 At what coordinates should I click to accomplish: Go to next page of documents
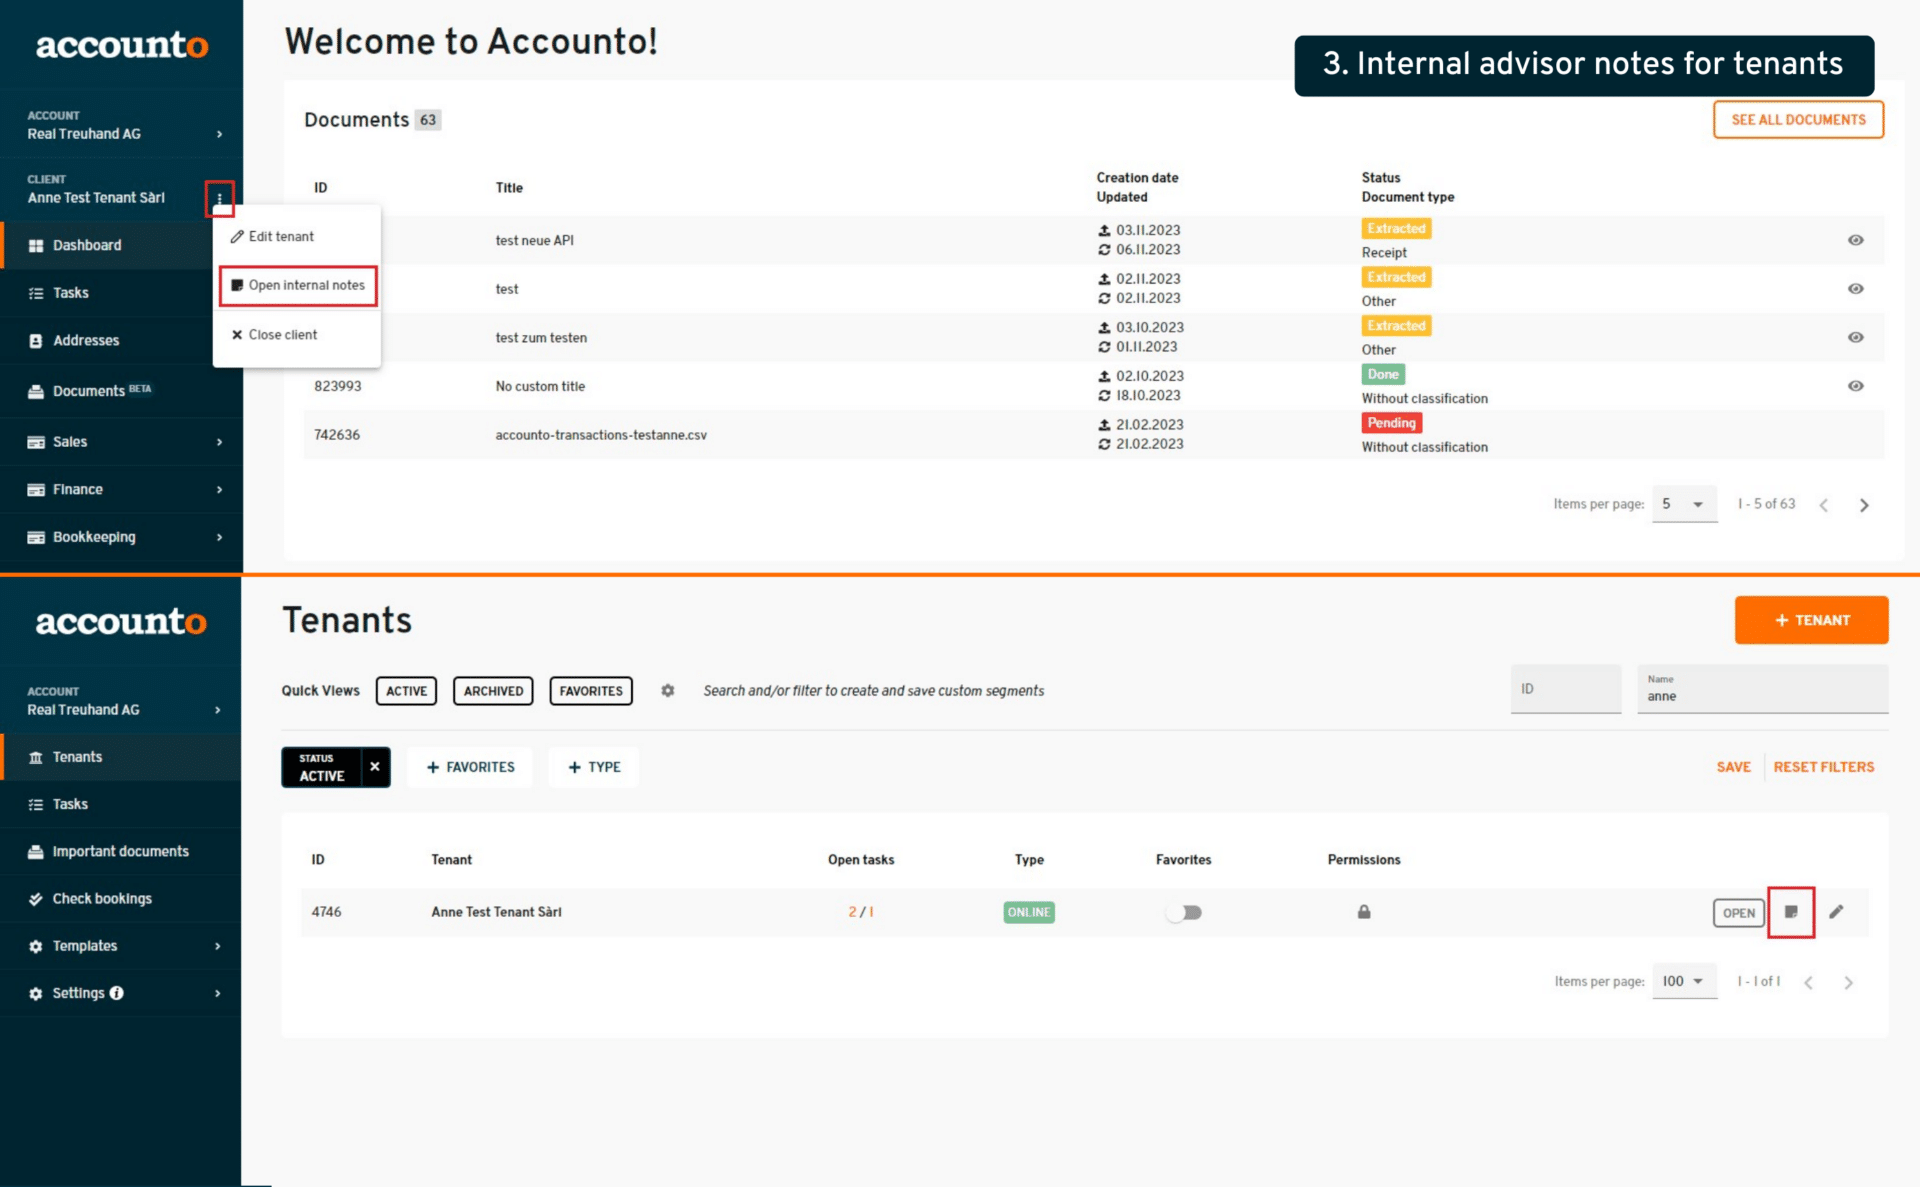[x=1864, y=505]
